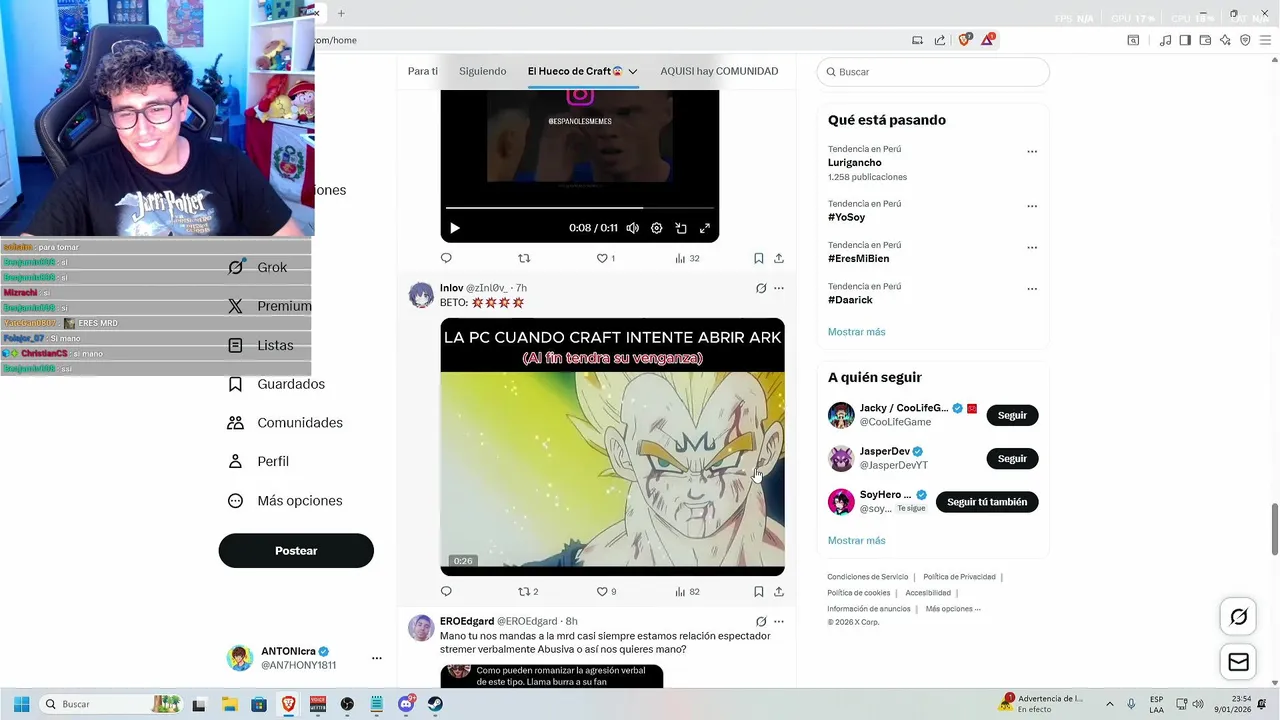
Task: View analytics showing 32 views
Action: (687, 258)
